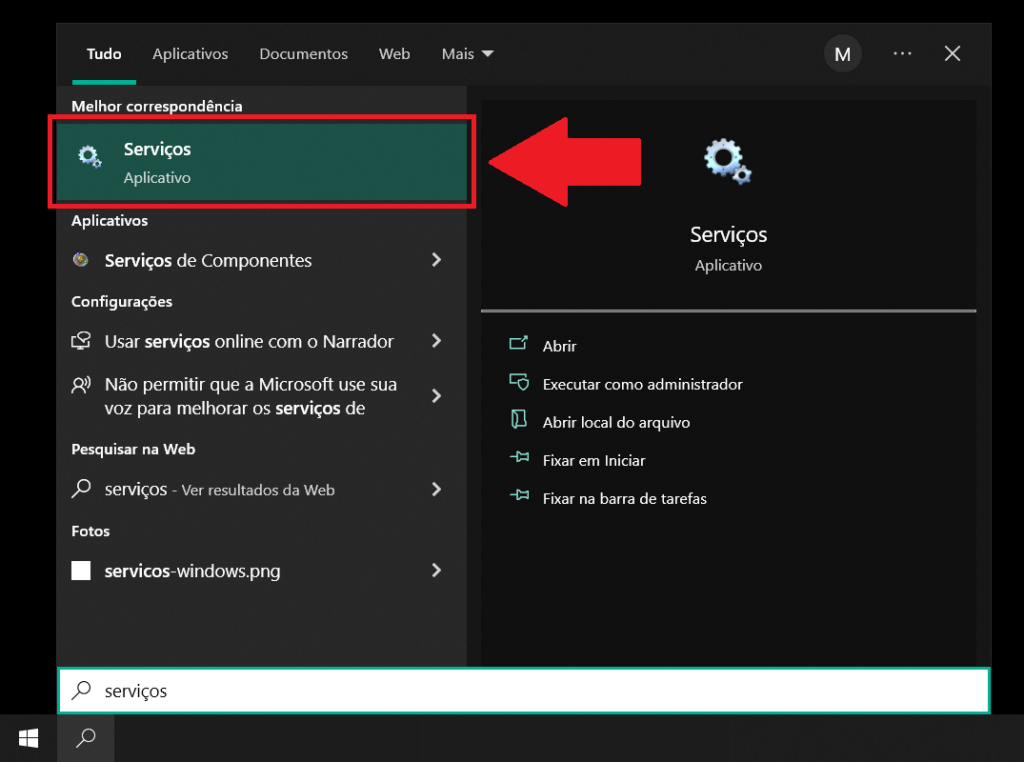The width and height of the screenshot is (1024, 762).
Task: Click Executar como administrador
Action: [643, 384]
